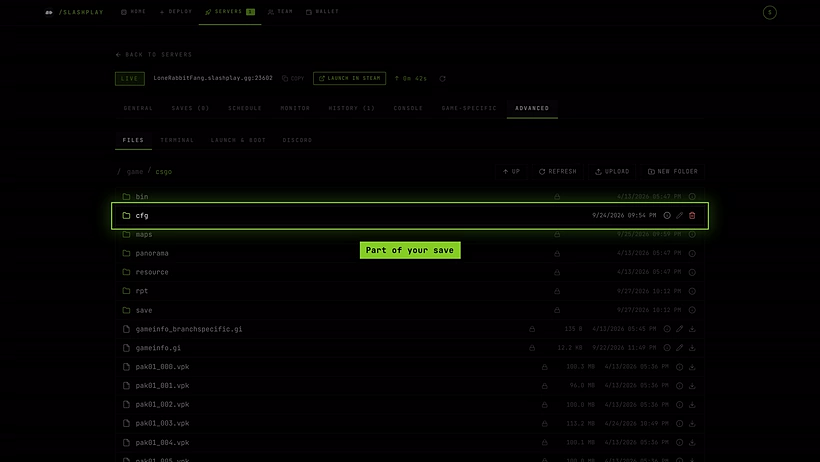Show info for pak01_004.vpk
The height and width of the screenshot is (462, 820).
click(679, 443)
